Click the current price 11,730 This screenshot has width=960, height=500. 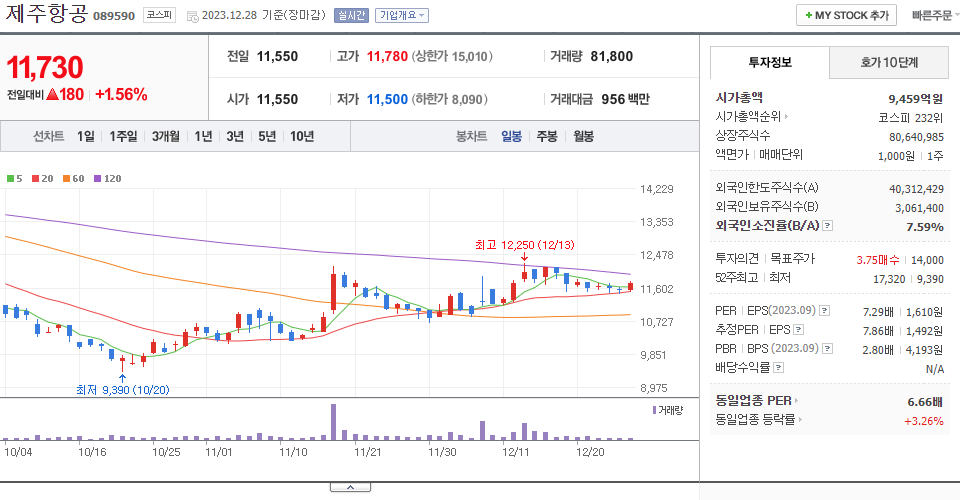[x=45, y=67]
